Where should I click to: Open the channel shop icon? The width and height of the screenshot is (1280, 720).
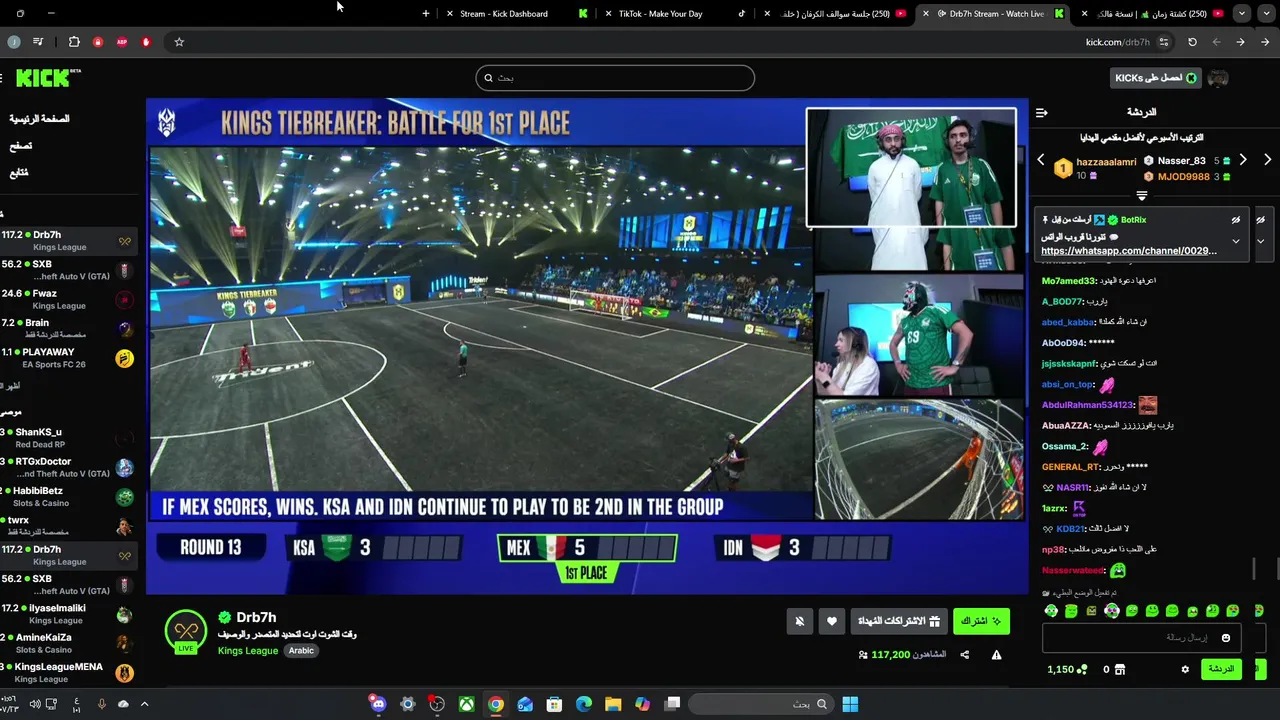pyautogui.click(x=1120, y=669)
